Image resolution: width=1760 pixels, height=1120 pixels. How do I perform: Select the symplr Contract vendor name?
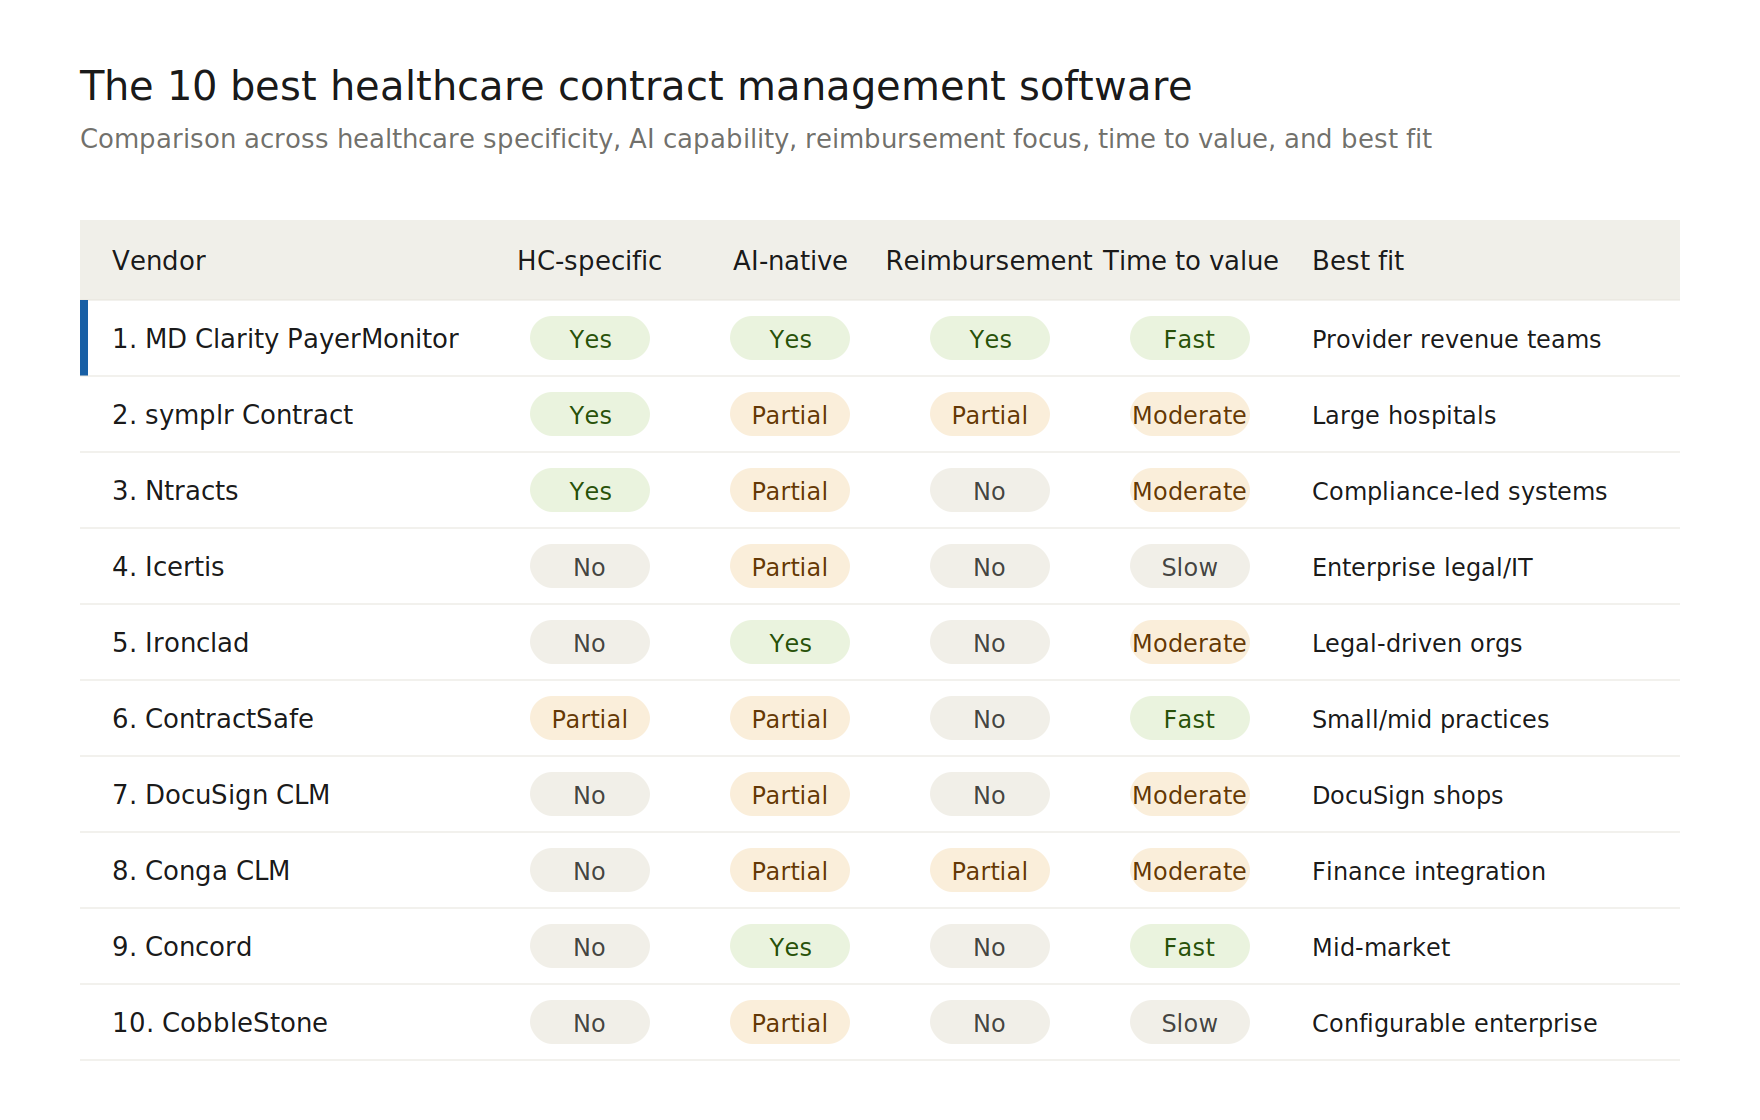point(232,415)
